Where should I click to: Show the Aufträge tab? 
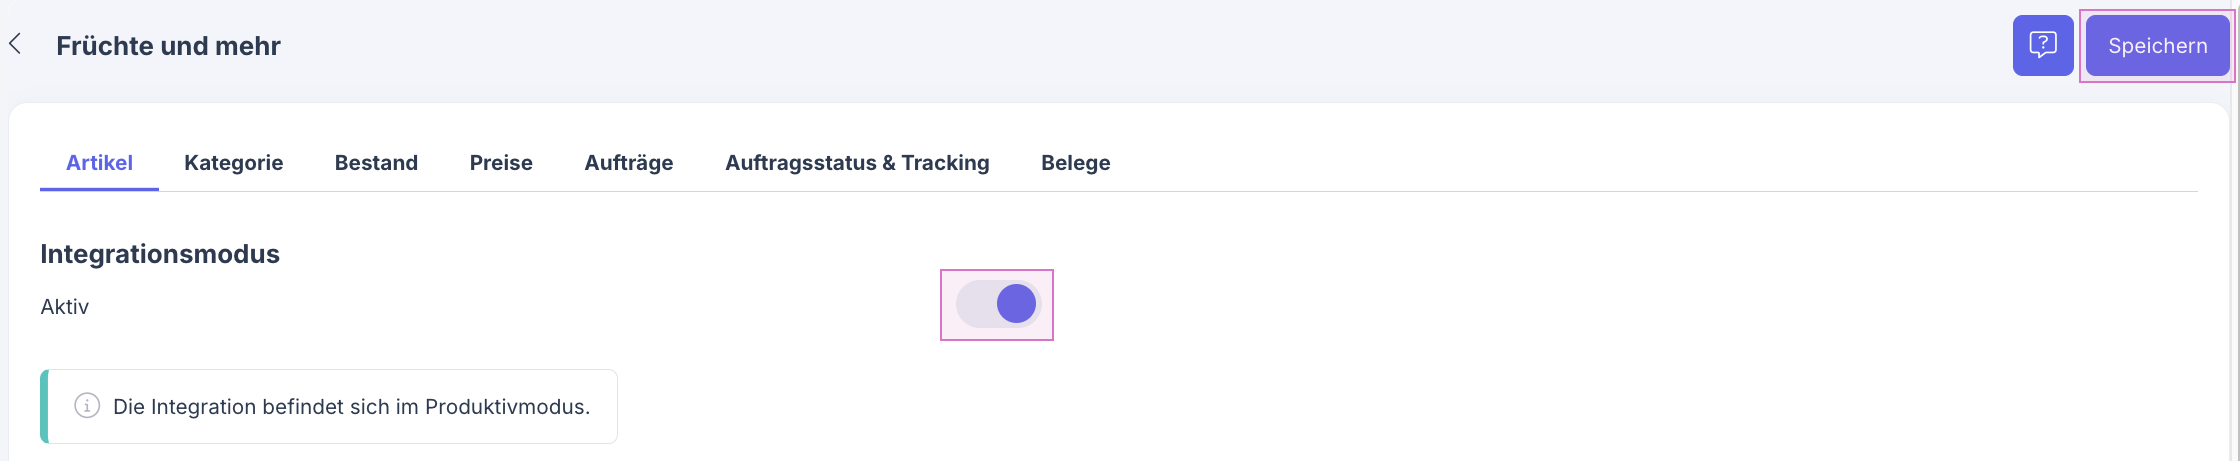[x=628, y=163]
